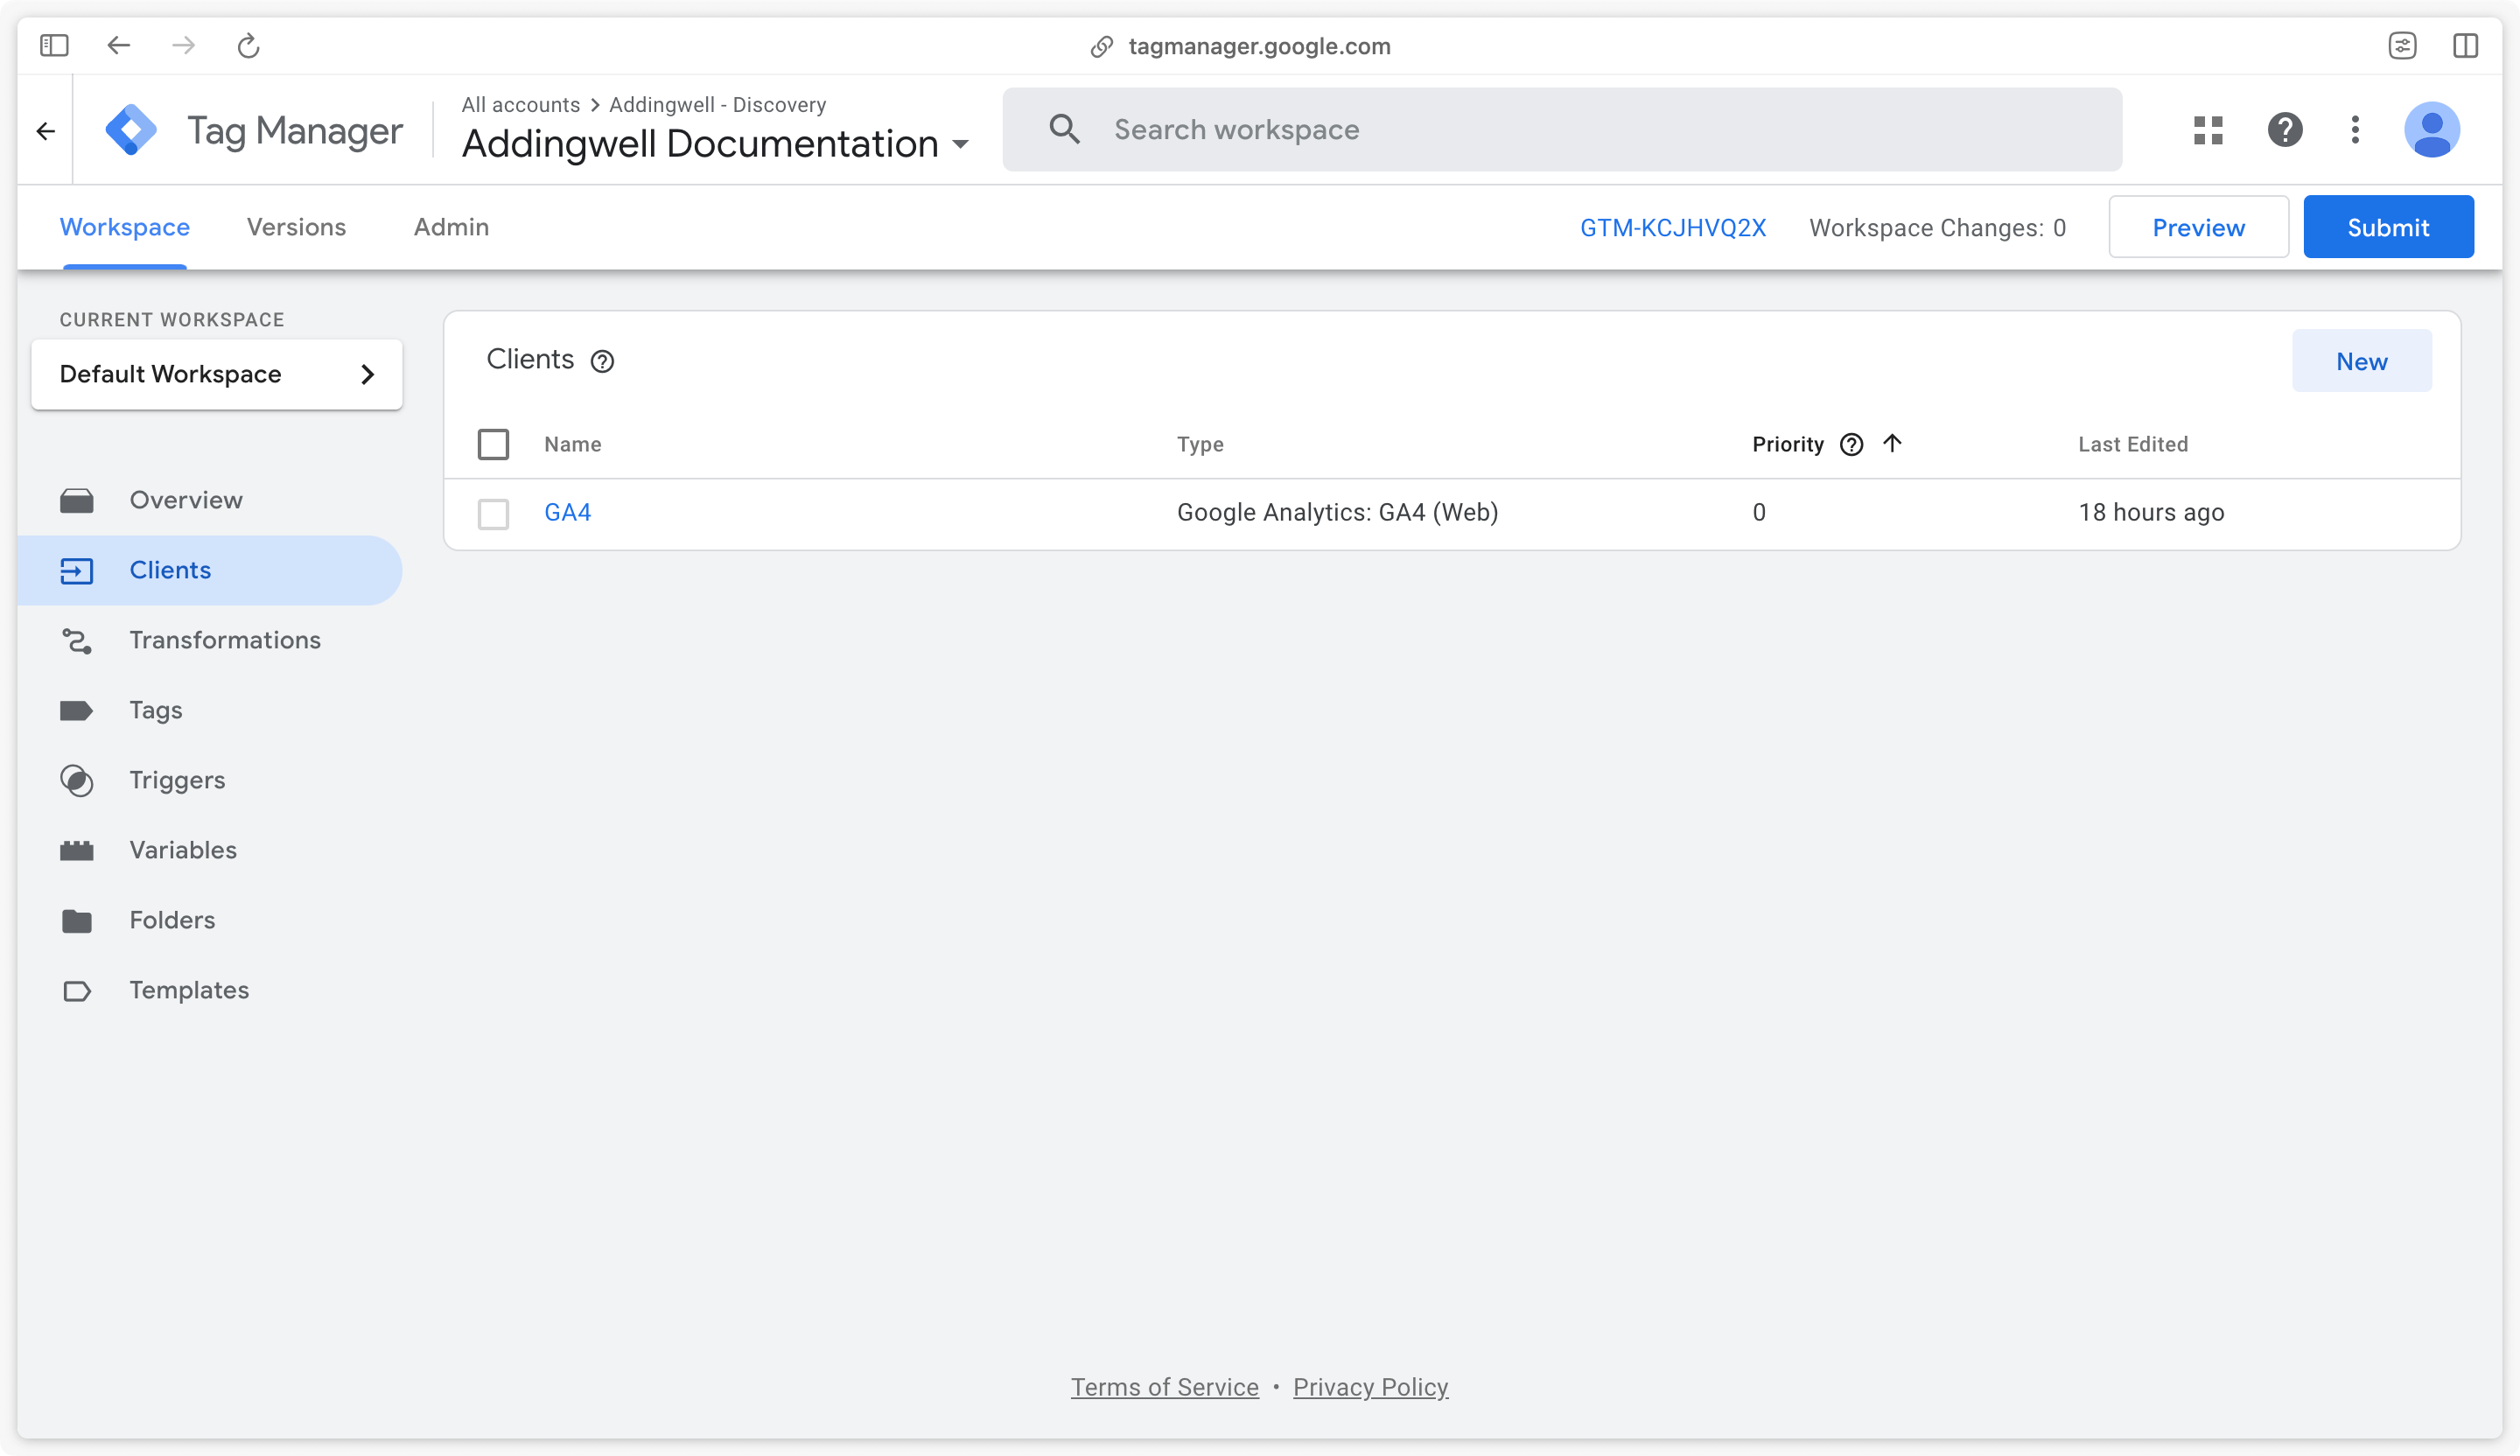Click the Google Analytics: GA4 (Web) type cell
The width and height of the screenshot is (2520, 1456).
(1337, 512)
